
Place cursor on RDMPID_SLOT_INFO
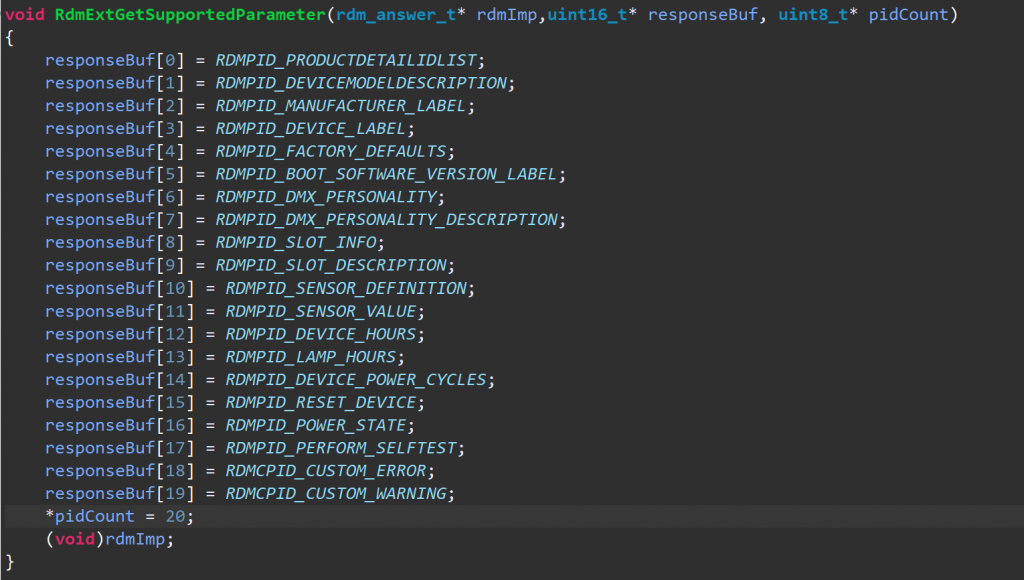coord(299,242)
